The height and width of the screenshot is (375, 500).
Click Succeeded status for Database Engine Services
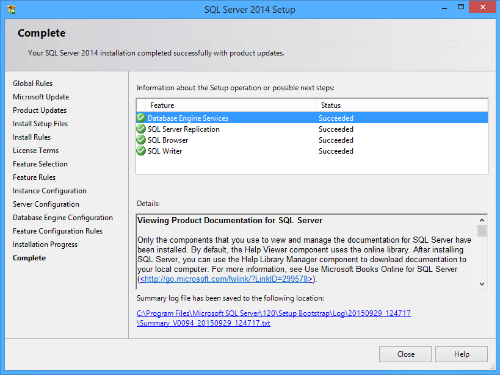coord(336,118)
